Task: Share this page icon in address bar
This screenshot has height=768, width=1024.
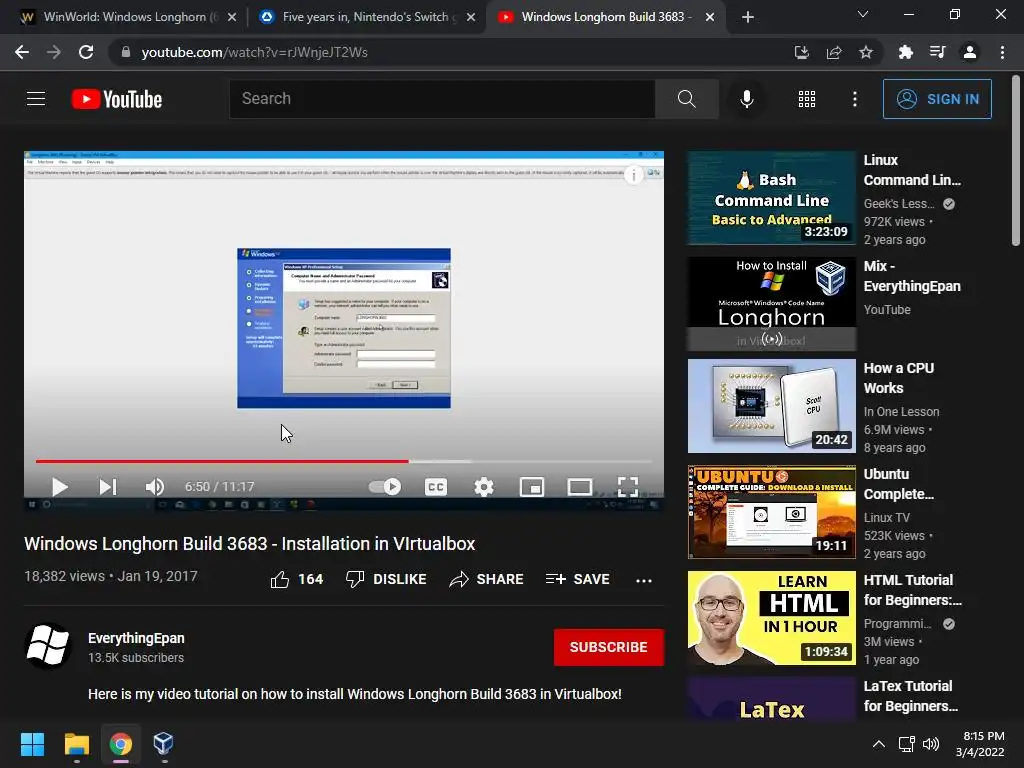Action: [x=834, y=52]
